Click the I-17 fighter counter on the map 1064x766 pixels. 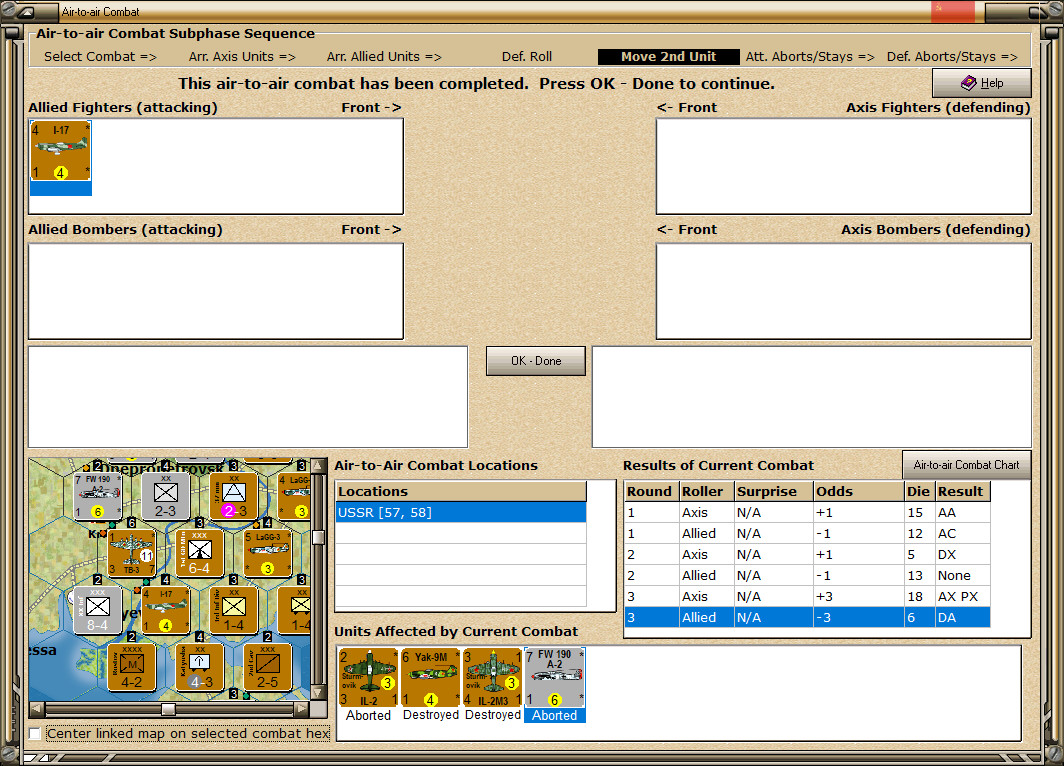pyautogui.click(x=166, y=611)
